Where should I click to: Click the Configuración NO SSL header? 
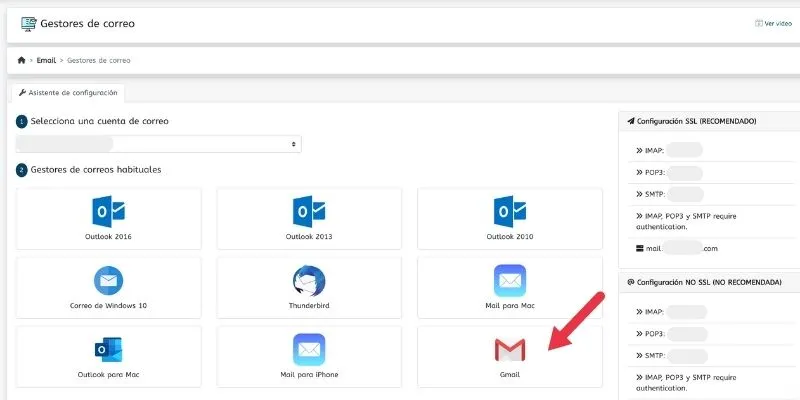point(709,282)
